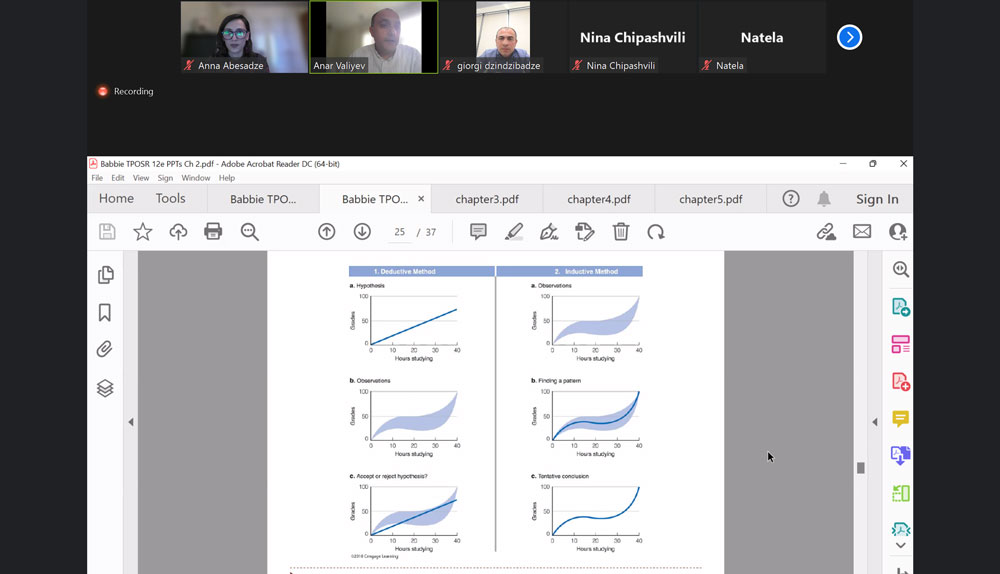Click the vertical scrollbar thumb
The image size is (1000, 574).
coord(860,467)
